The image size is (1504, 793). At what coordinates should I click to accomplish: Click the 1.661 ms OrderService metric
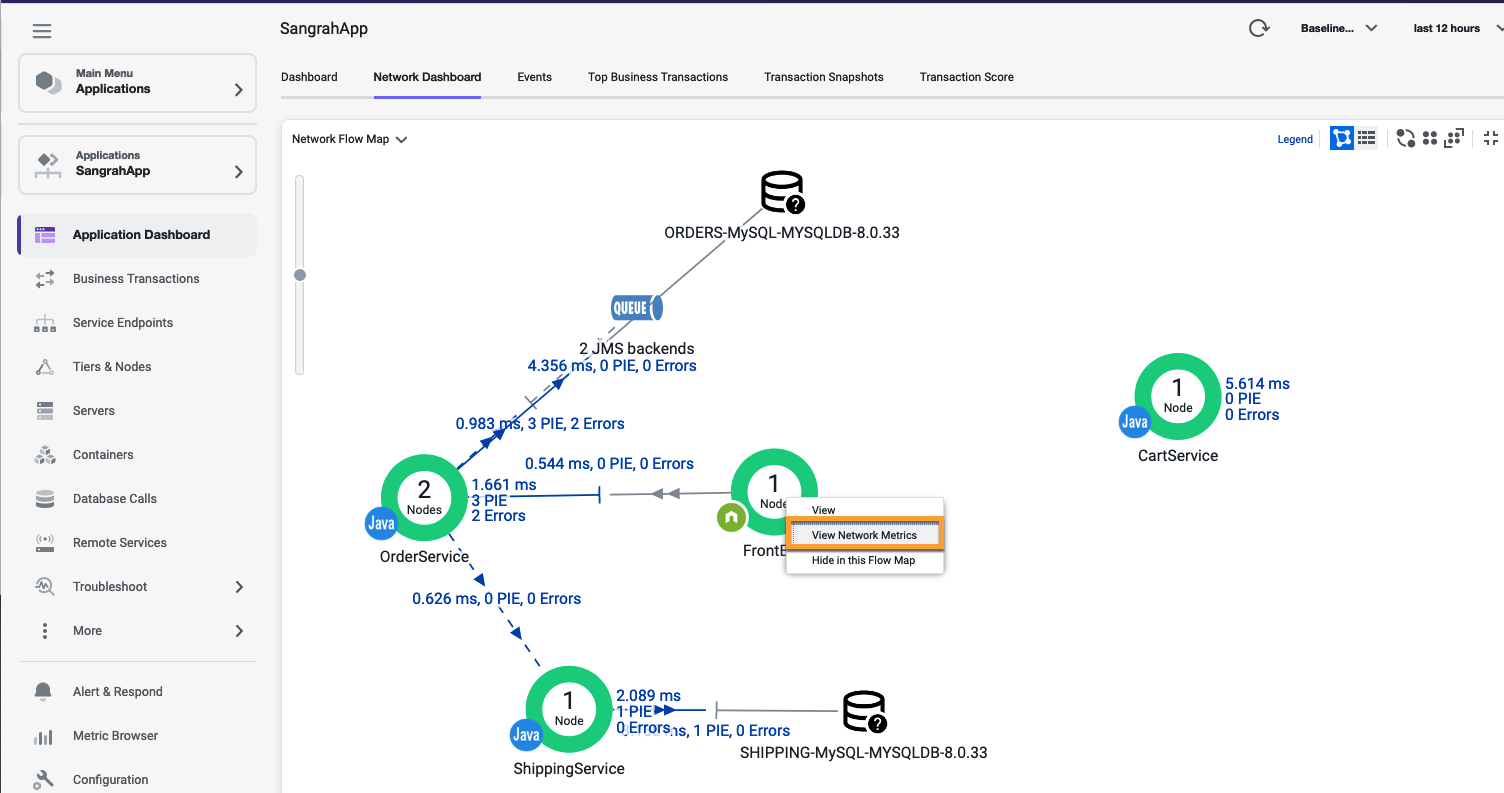click(x=504, y=485)
